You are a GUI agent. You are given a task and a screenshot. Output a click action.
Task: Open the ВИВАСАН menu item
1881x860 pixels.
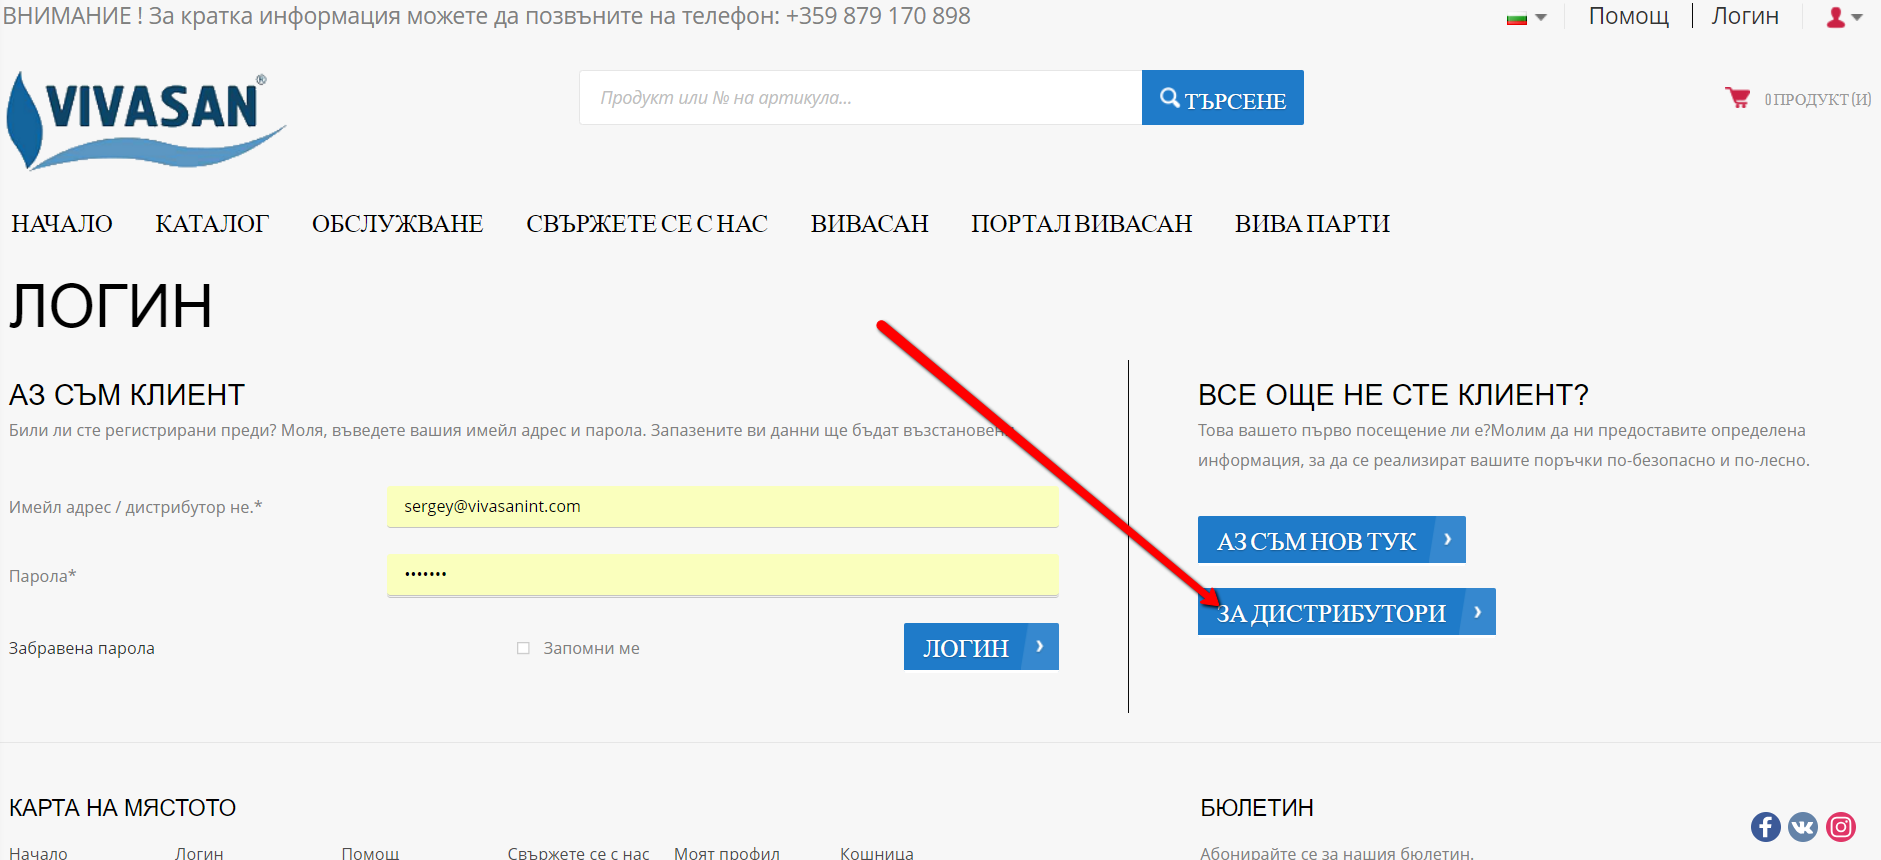click(x=870, y=224)
